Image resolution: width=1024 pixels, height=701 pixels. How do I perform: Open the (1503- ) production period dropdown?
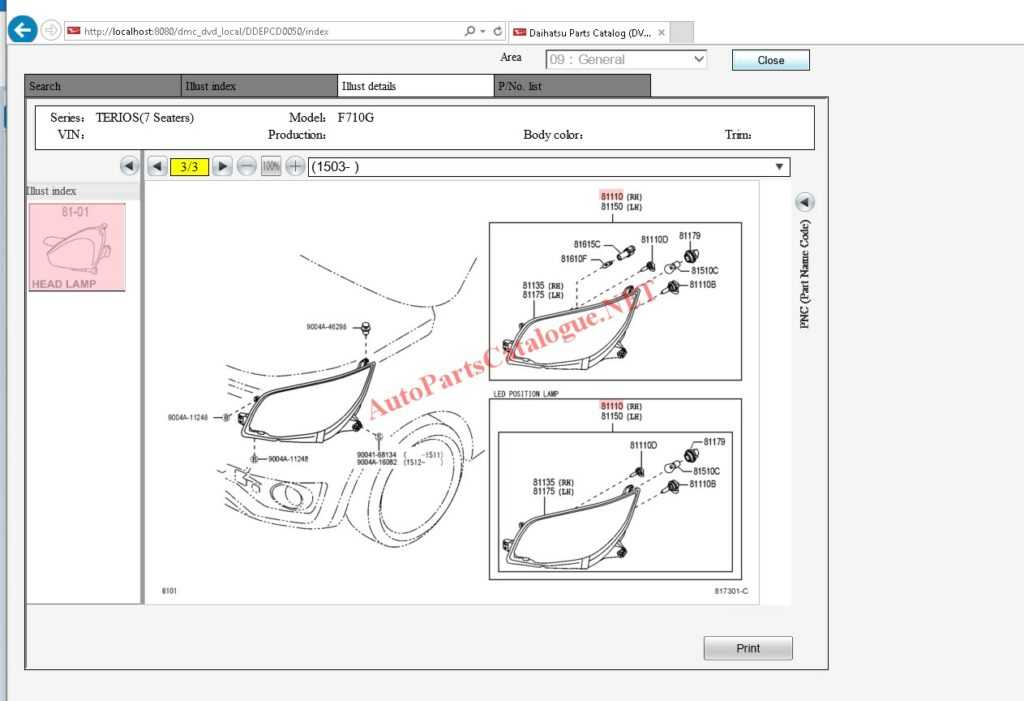[548, 167]
